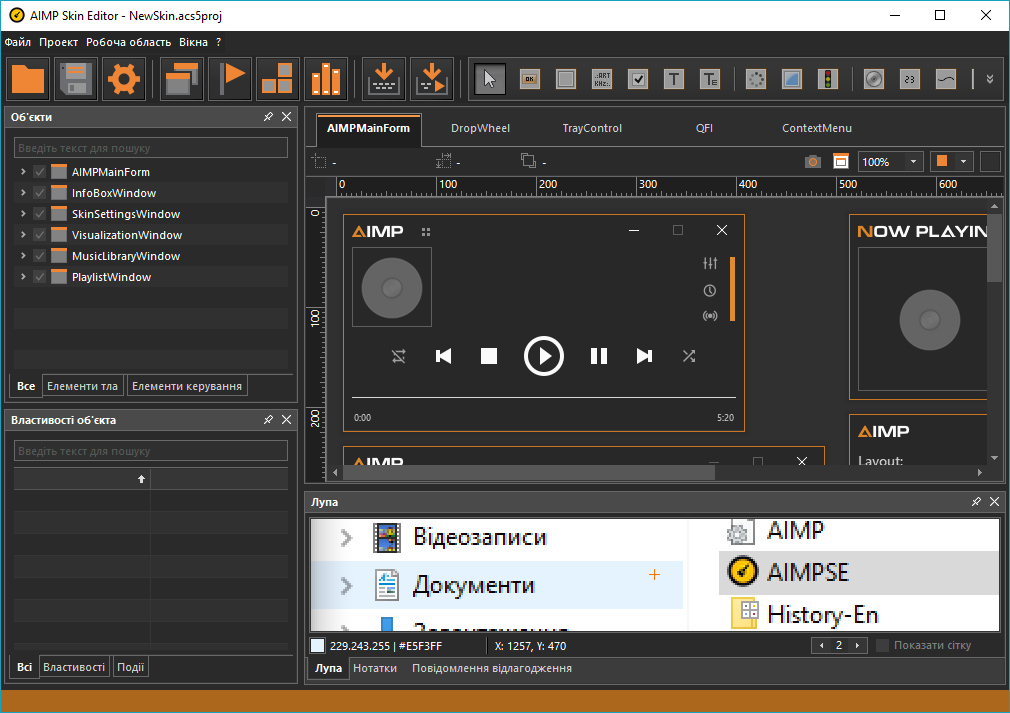Screen dimensions: 1010x713
Task: Select the arrow pointer tool
Action: tap(489, 79)
